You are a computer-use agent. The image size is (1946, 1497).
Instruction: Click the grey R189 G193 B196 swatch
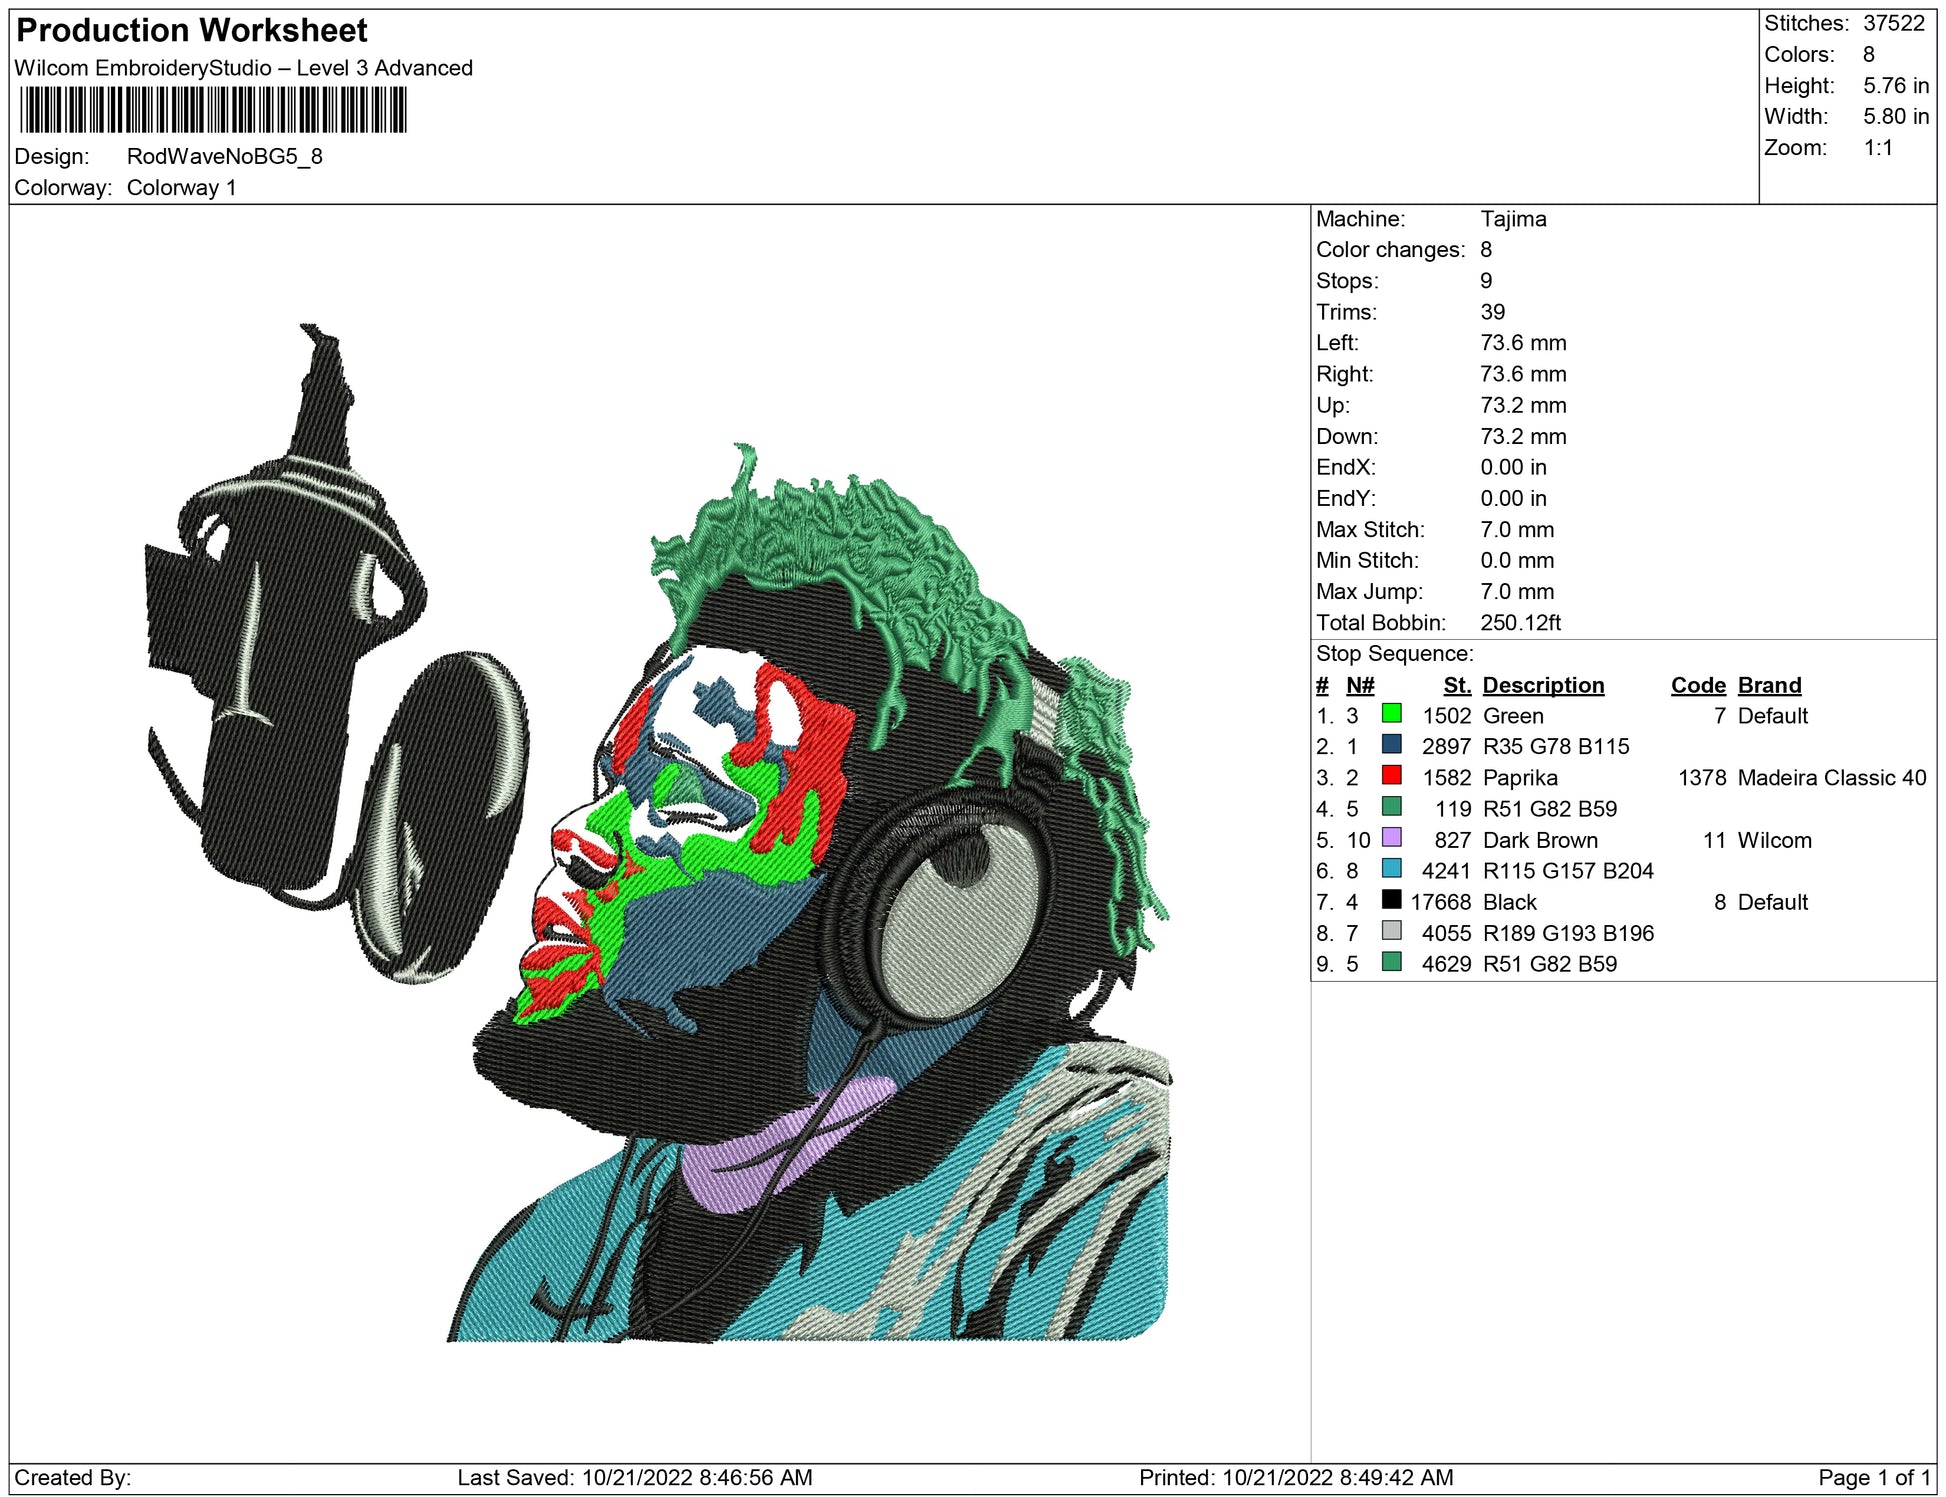point(1391,931)
